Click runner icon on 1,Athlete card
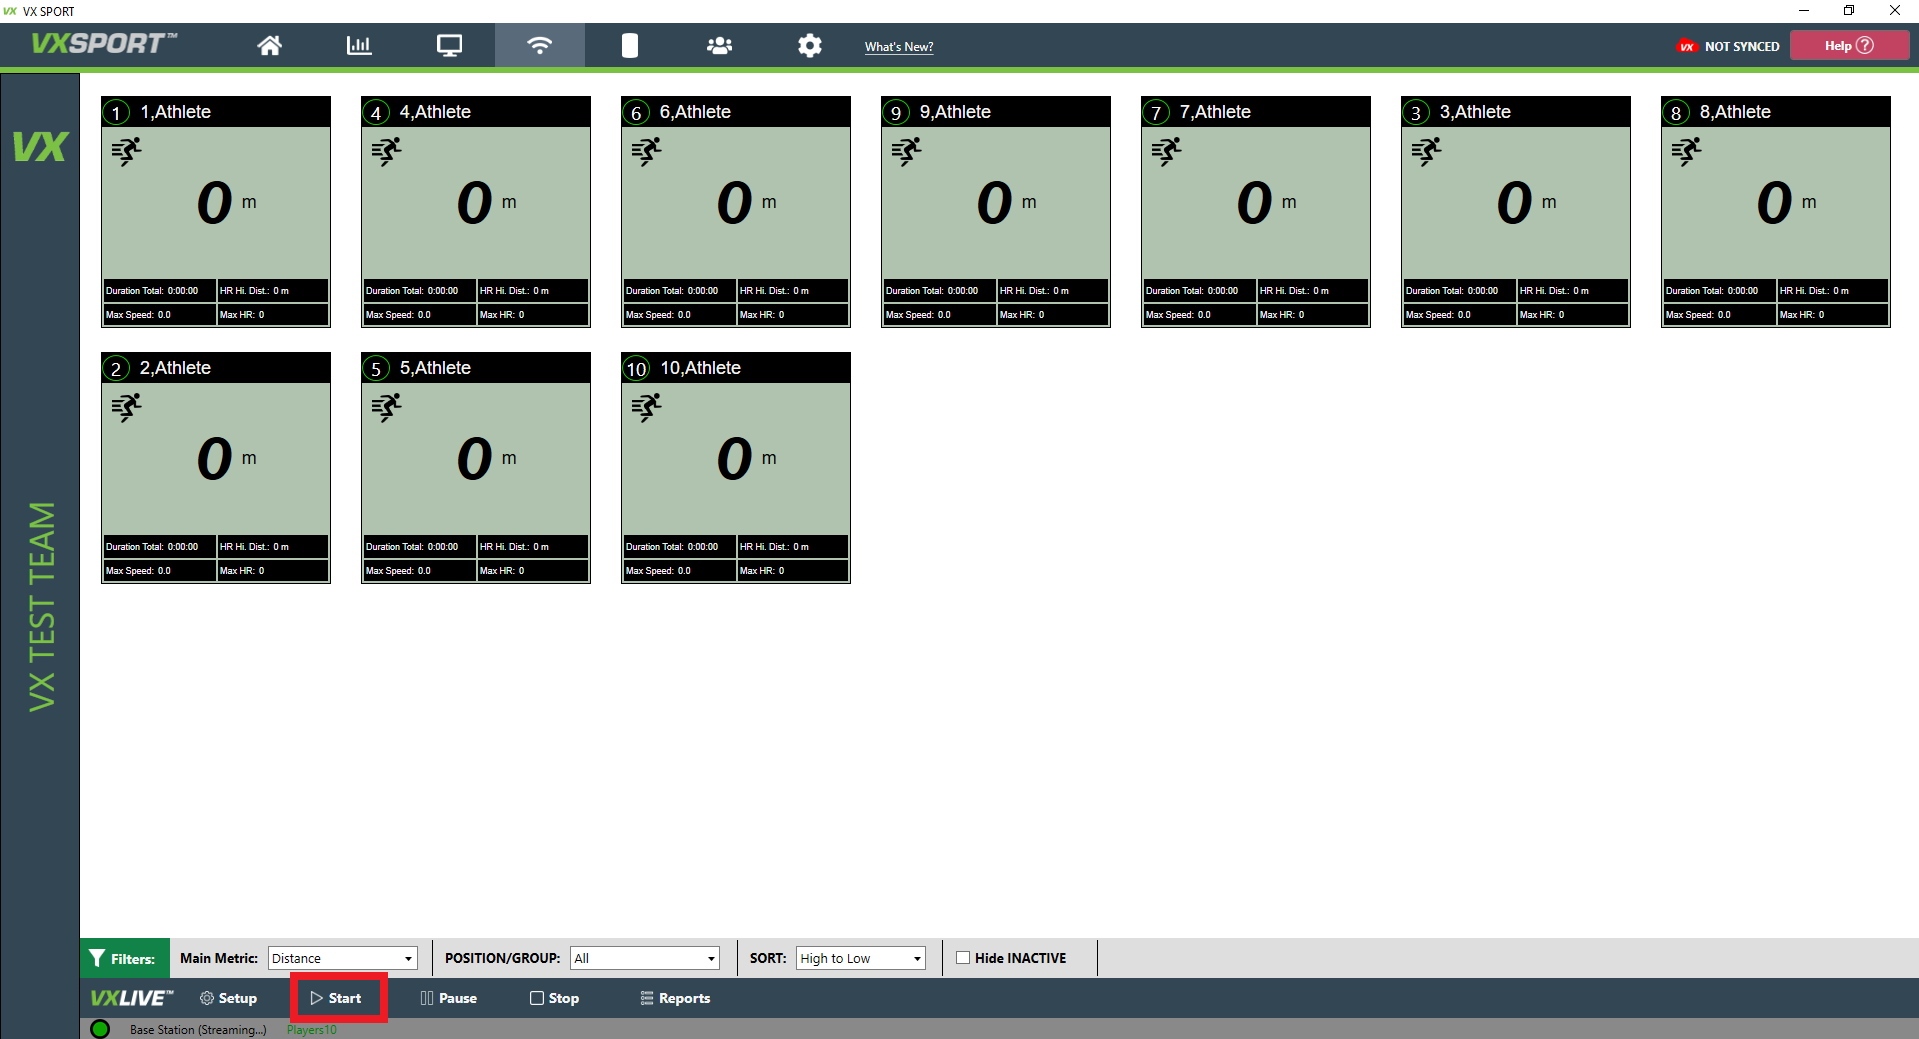 tap(126, 152)
